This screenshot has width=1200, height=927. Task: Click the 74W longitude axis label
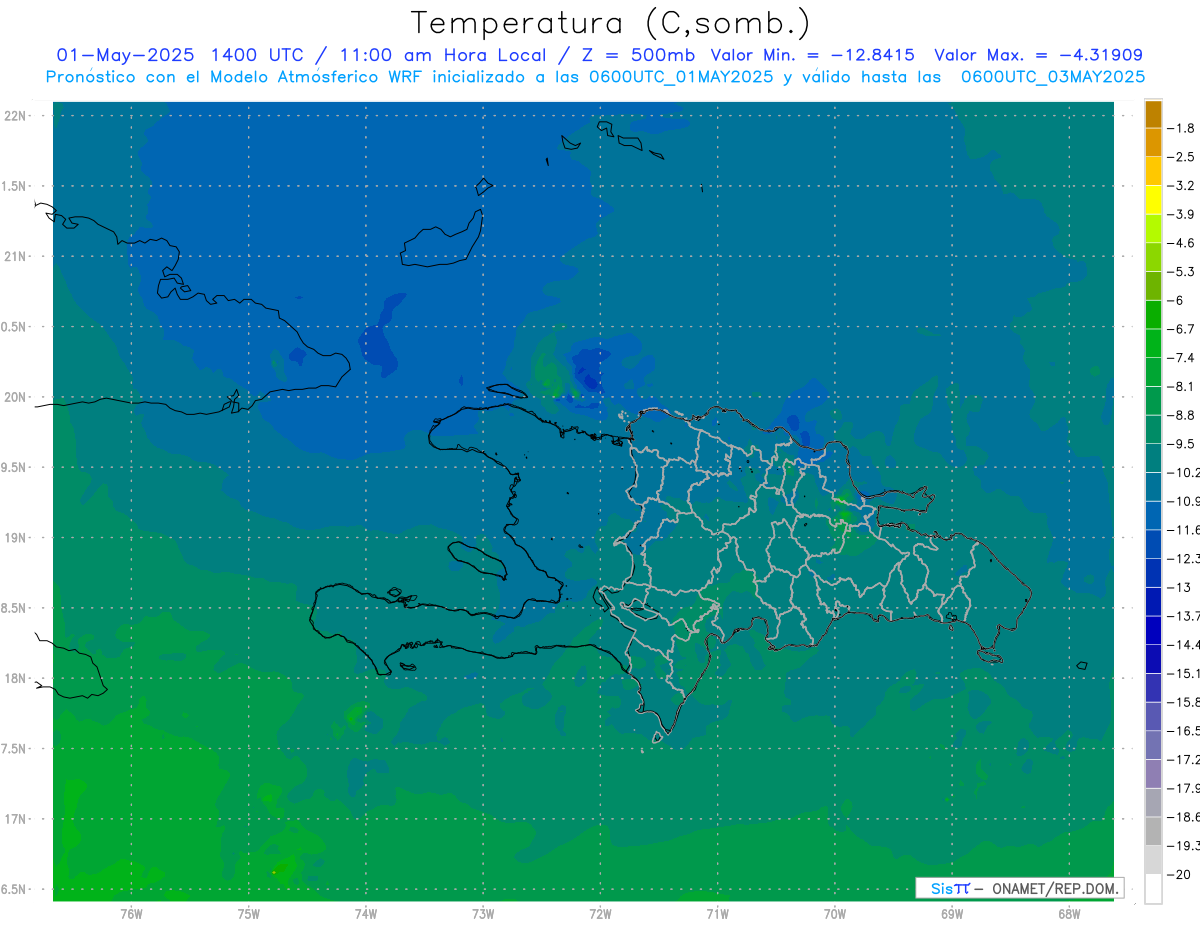pyautogui.click(x=365, y=914)
